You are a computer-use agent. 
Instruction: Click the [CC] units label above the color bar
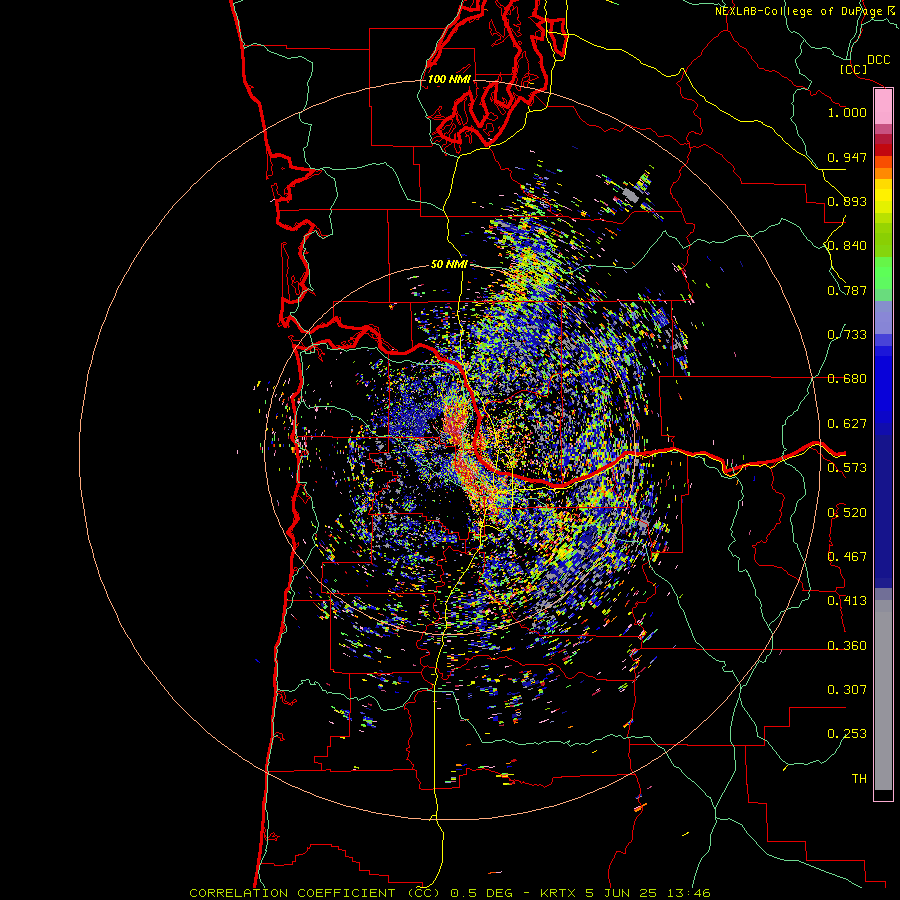[853, 69]
